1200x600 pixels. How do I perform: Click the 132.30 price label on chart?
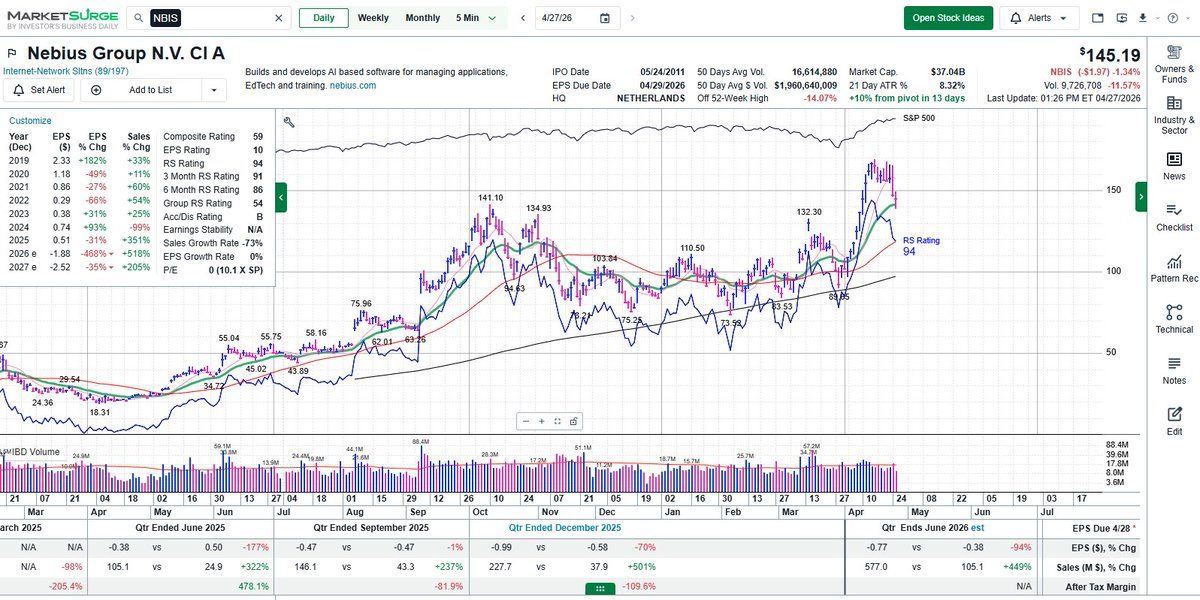click(809, 212)
